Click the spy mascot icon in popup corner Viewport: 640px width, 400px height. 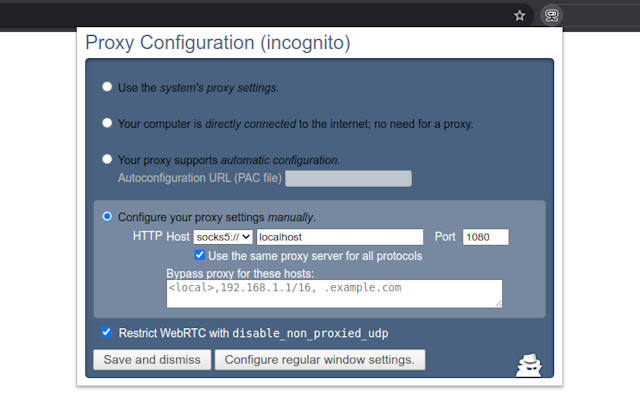coord(528,365)
